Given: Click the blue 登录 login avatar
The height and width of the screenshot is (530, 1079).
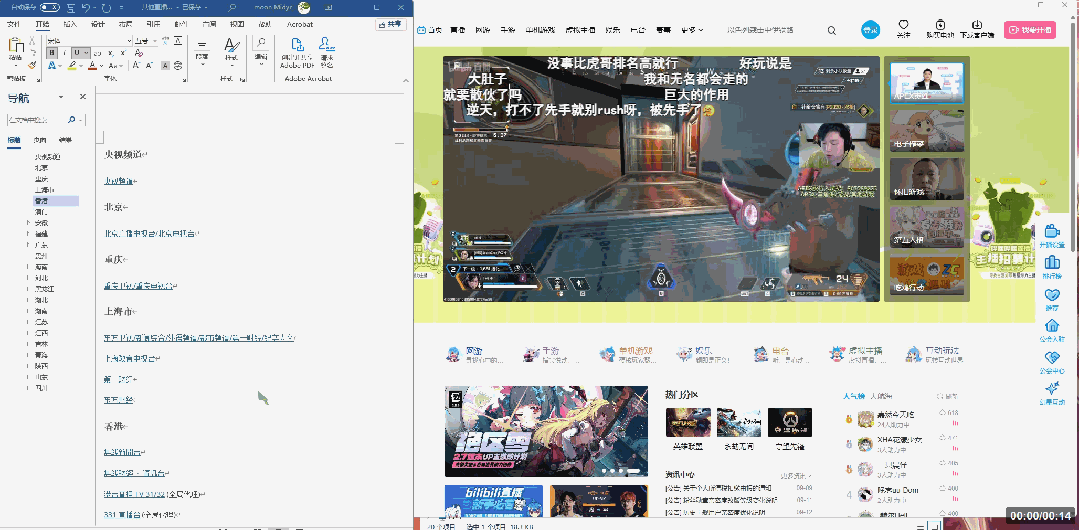Looking at the screenshot, I should click(871, 30).
